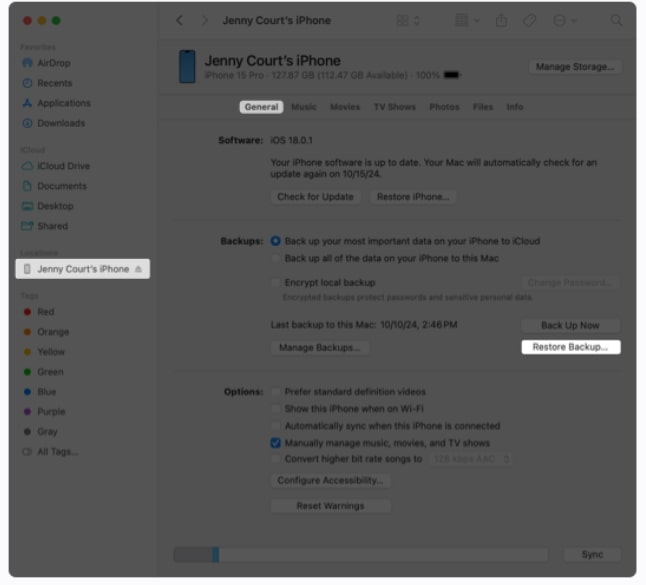Switch to the Info tab
Image resolution: width=646 pixels, height=585 pixels.
tap(515, 107)
